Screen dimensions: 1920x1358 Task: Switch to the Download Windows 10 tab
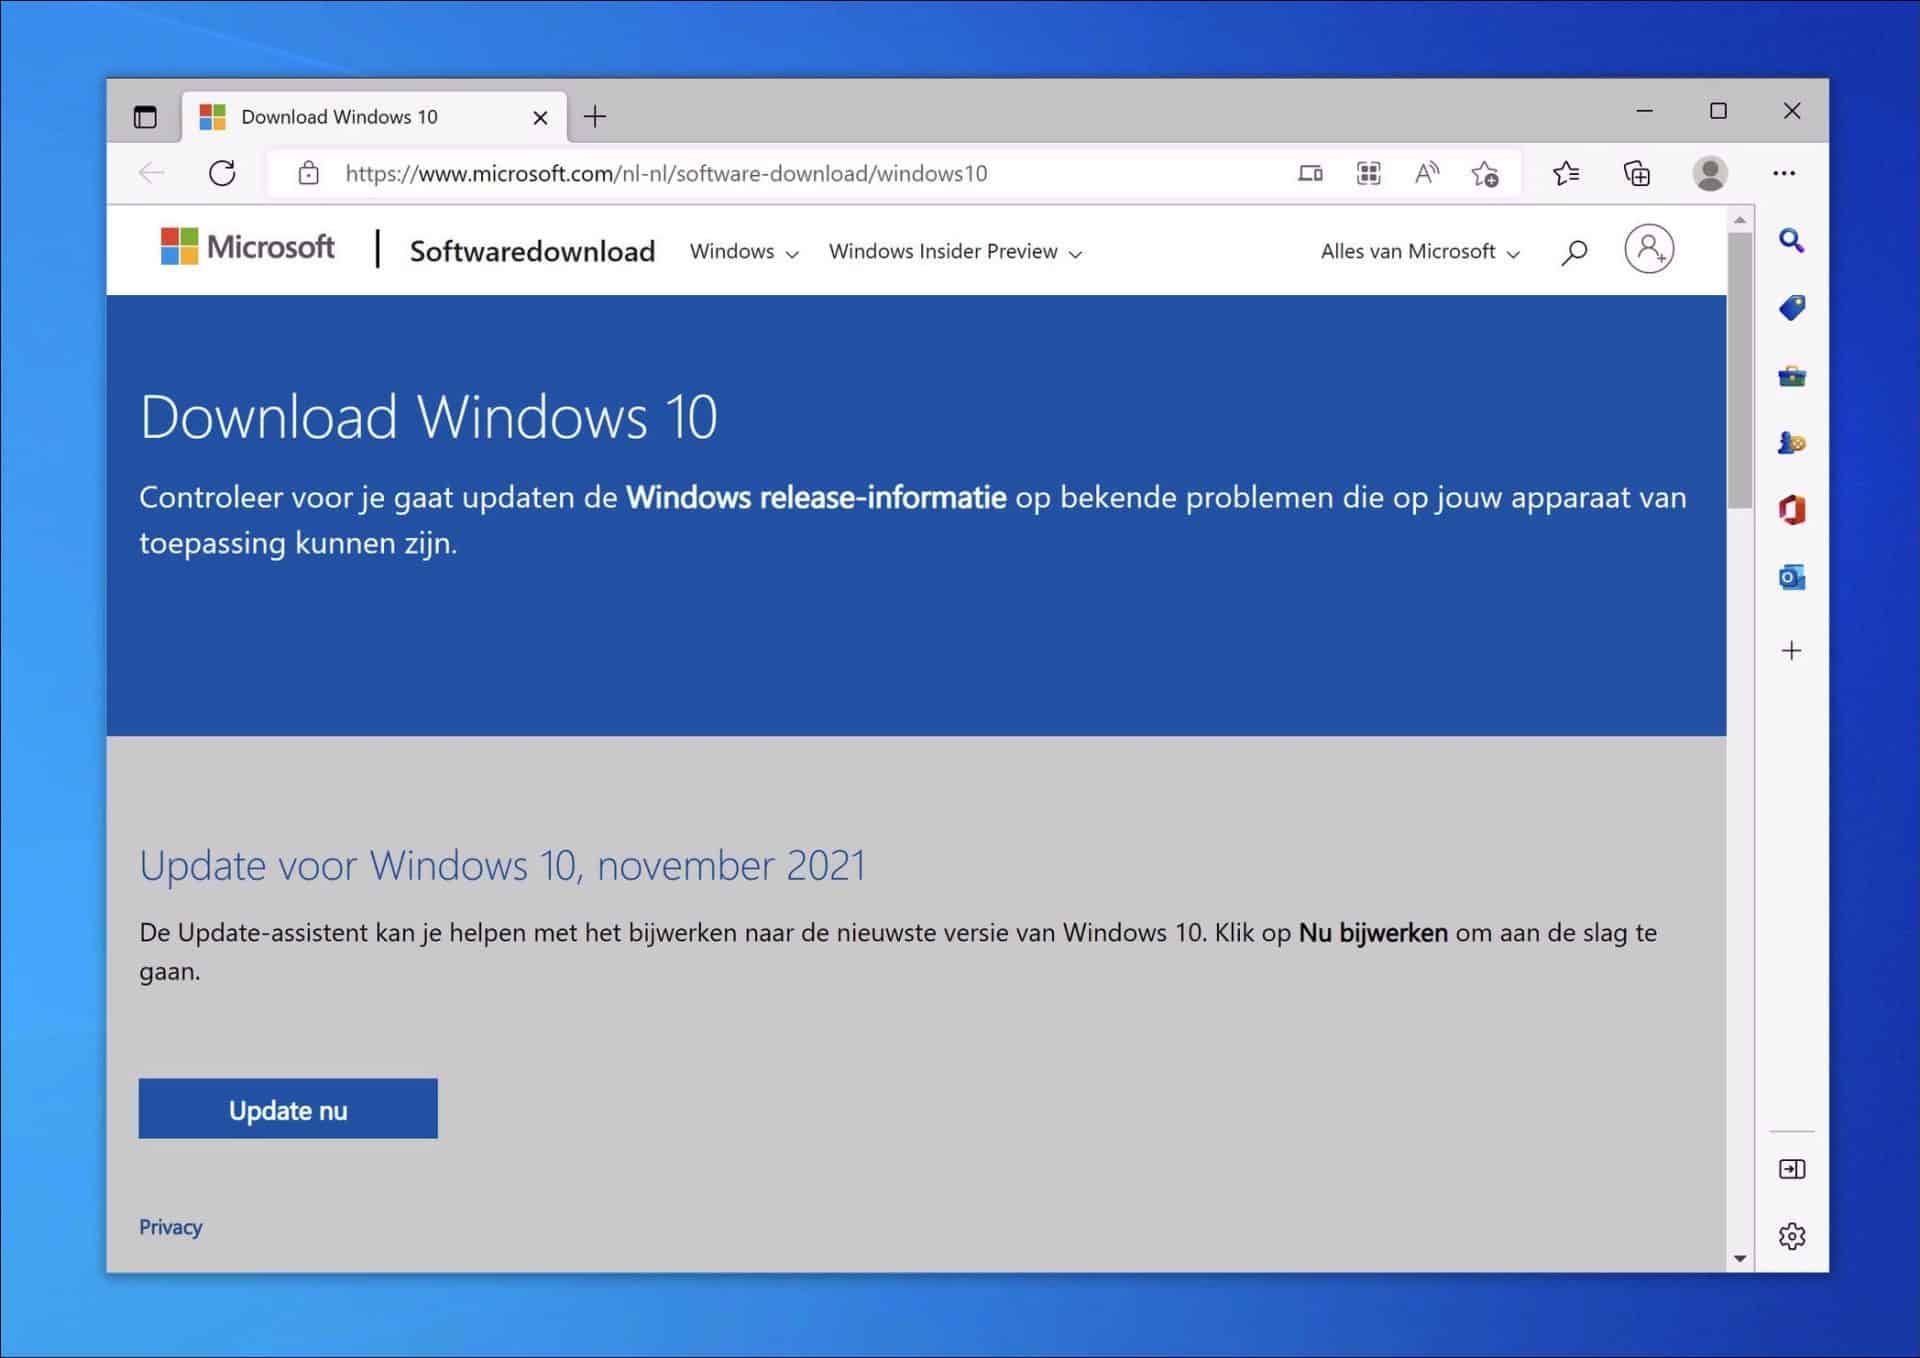(340, 116)
